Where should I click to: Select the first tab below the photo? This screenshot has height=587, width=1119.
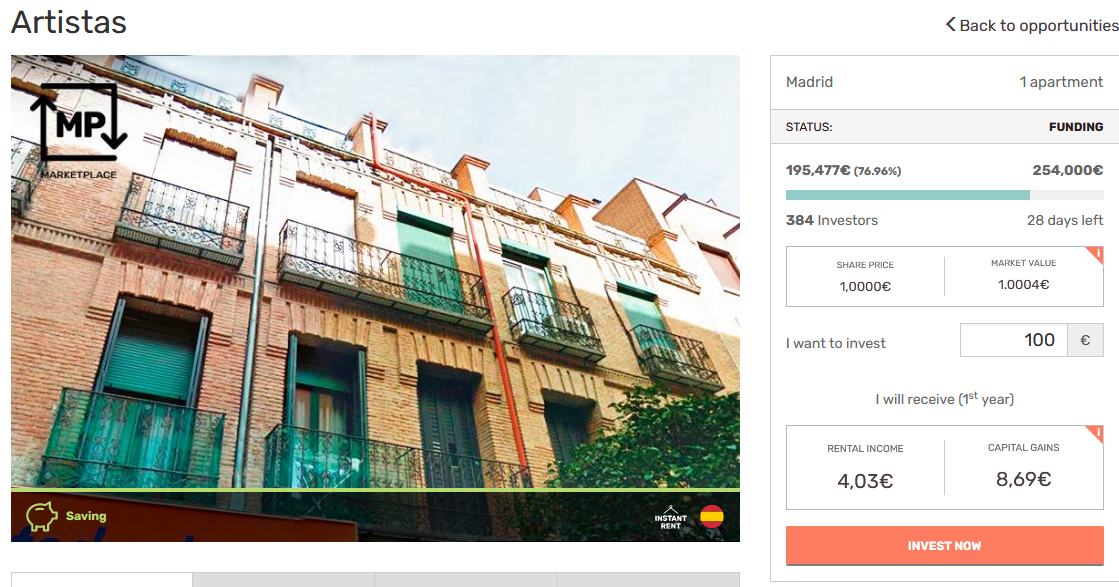pos(101,580)
